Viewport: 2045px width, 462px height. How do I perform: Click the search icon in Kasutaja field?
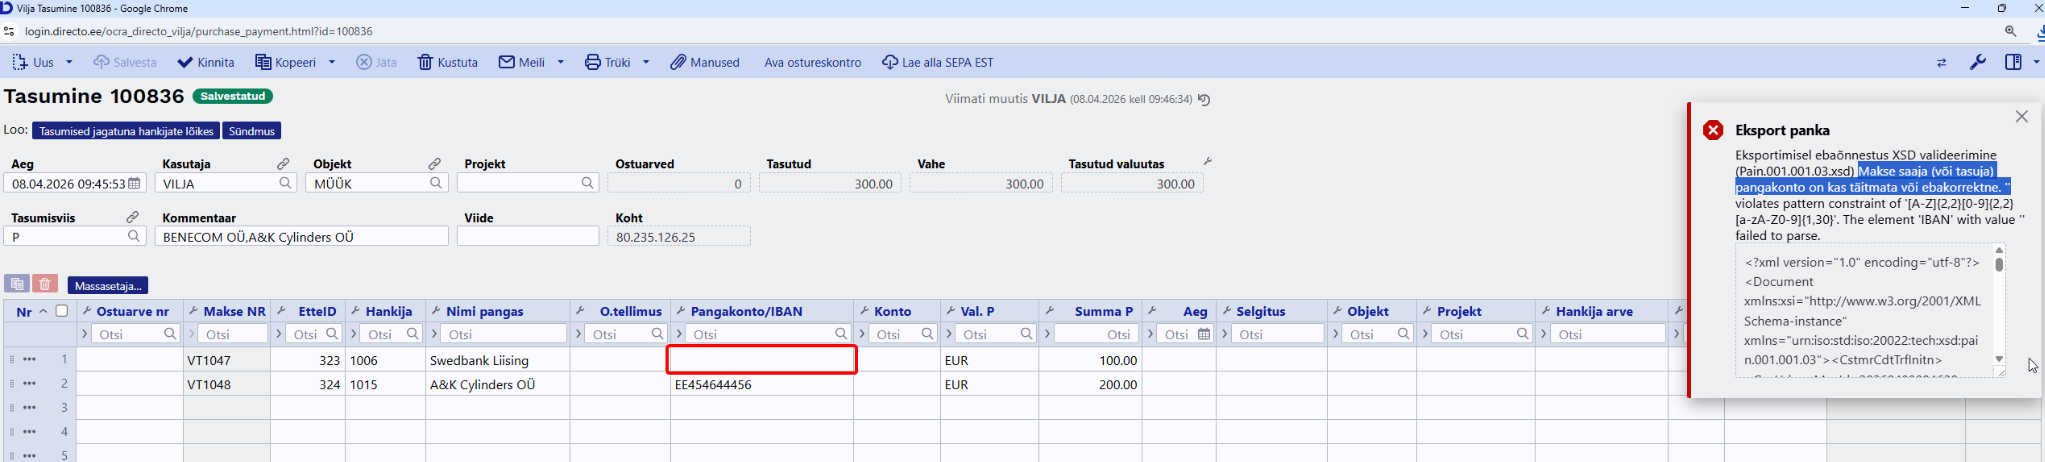tap(285, 183)
